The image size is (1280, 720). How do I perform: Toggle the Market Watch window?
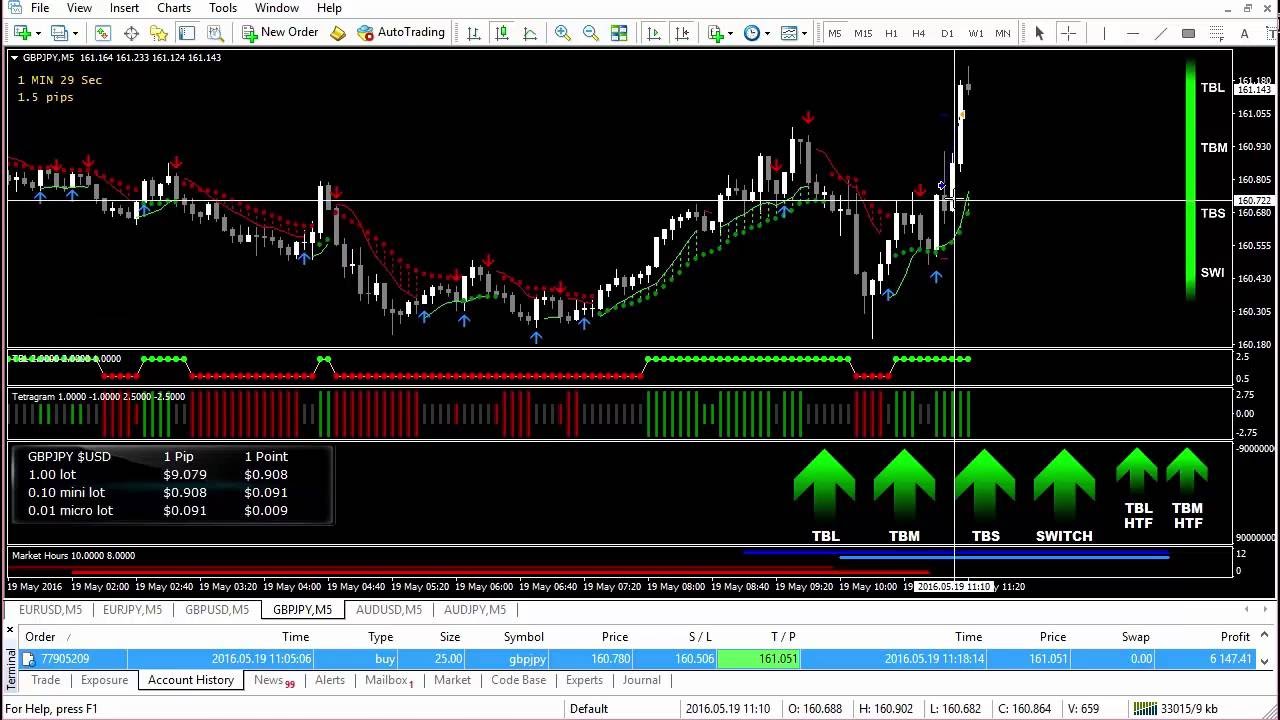[103, 33]
